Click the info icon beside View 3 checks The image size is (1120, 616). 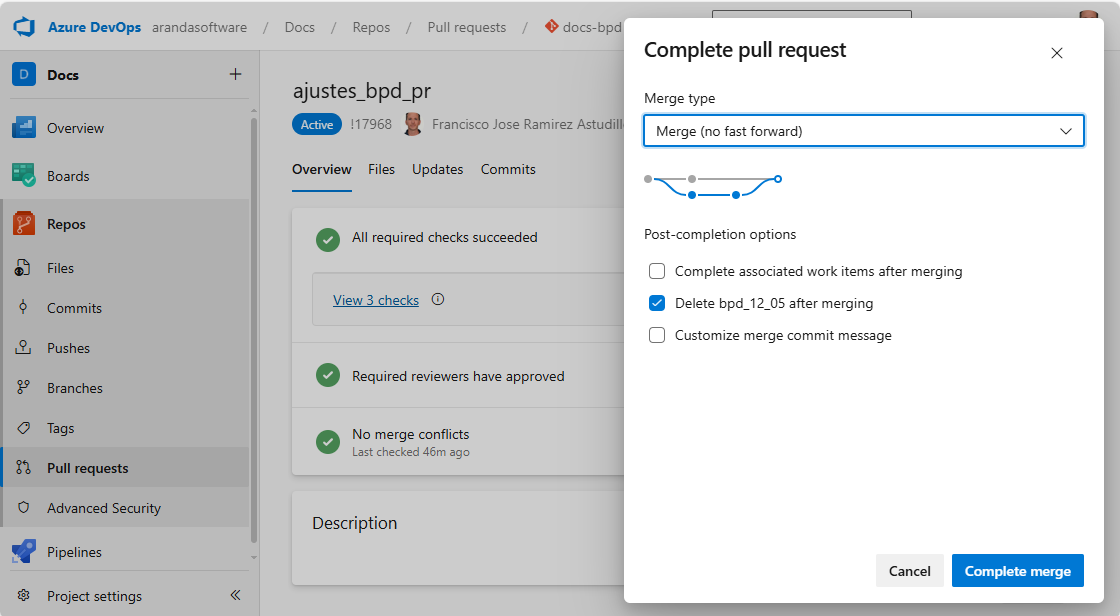point(437,299)
